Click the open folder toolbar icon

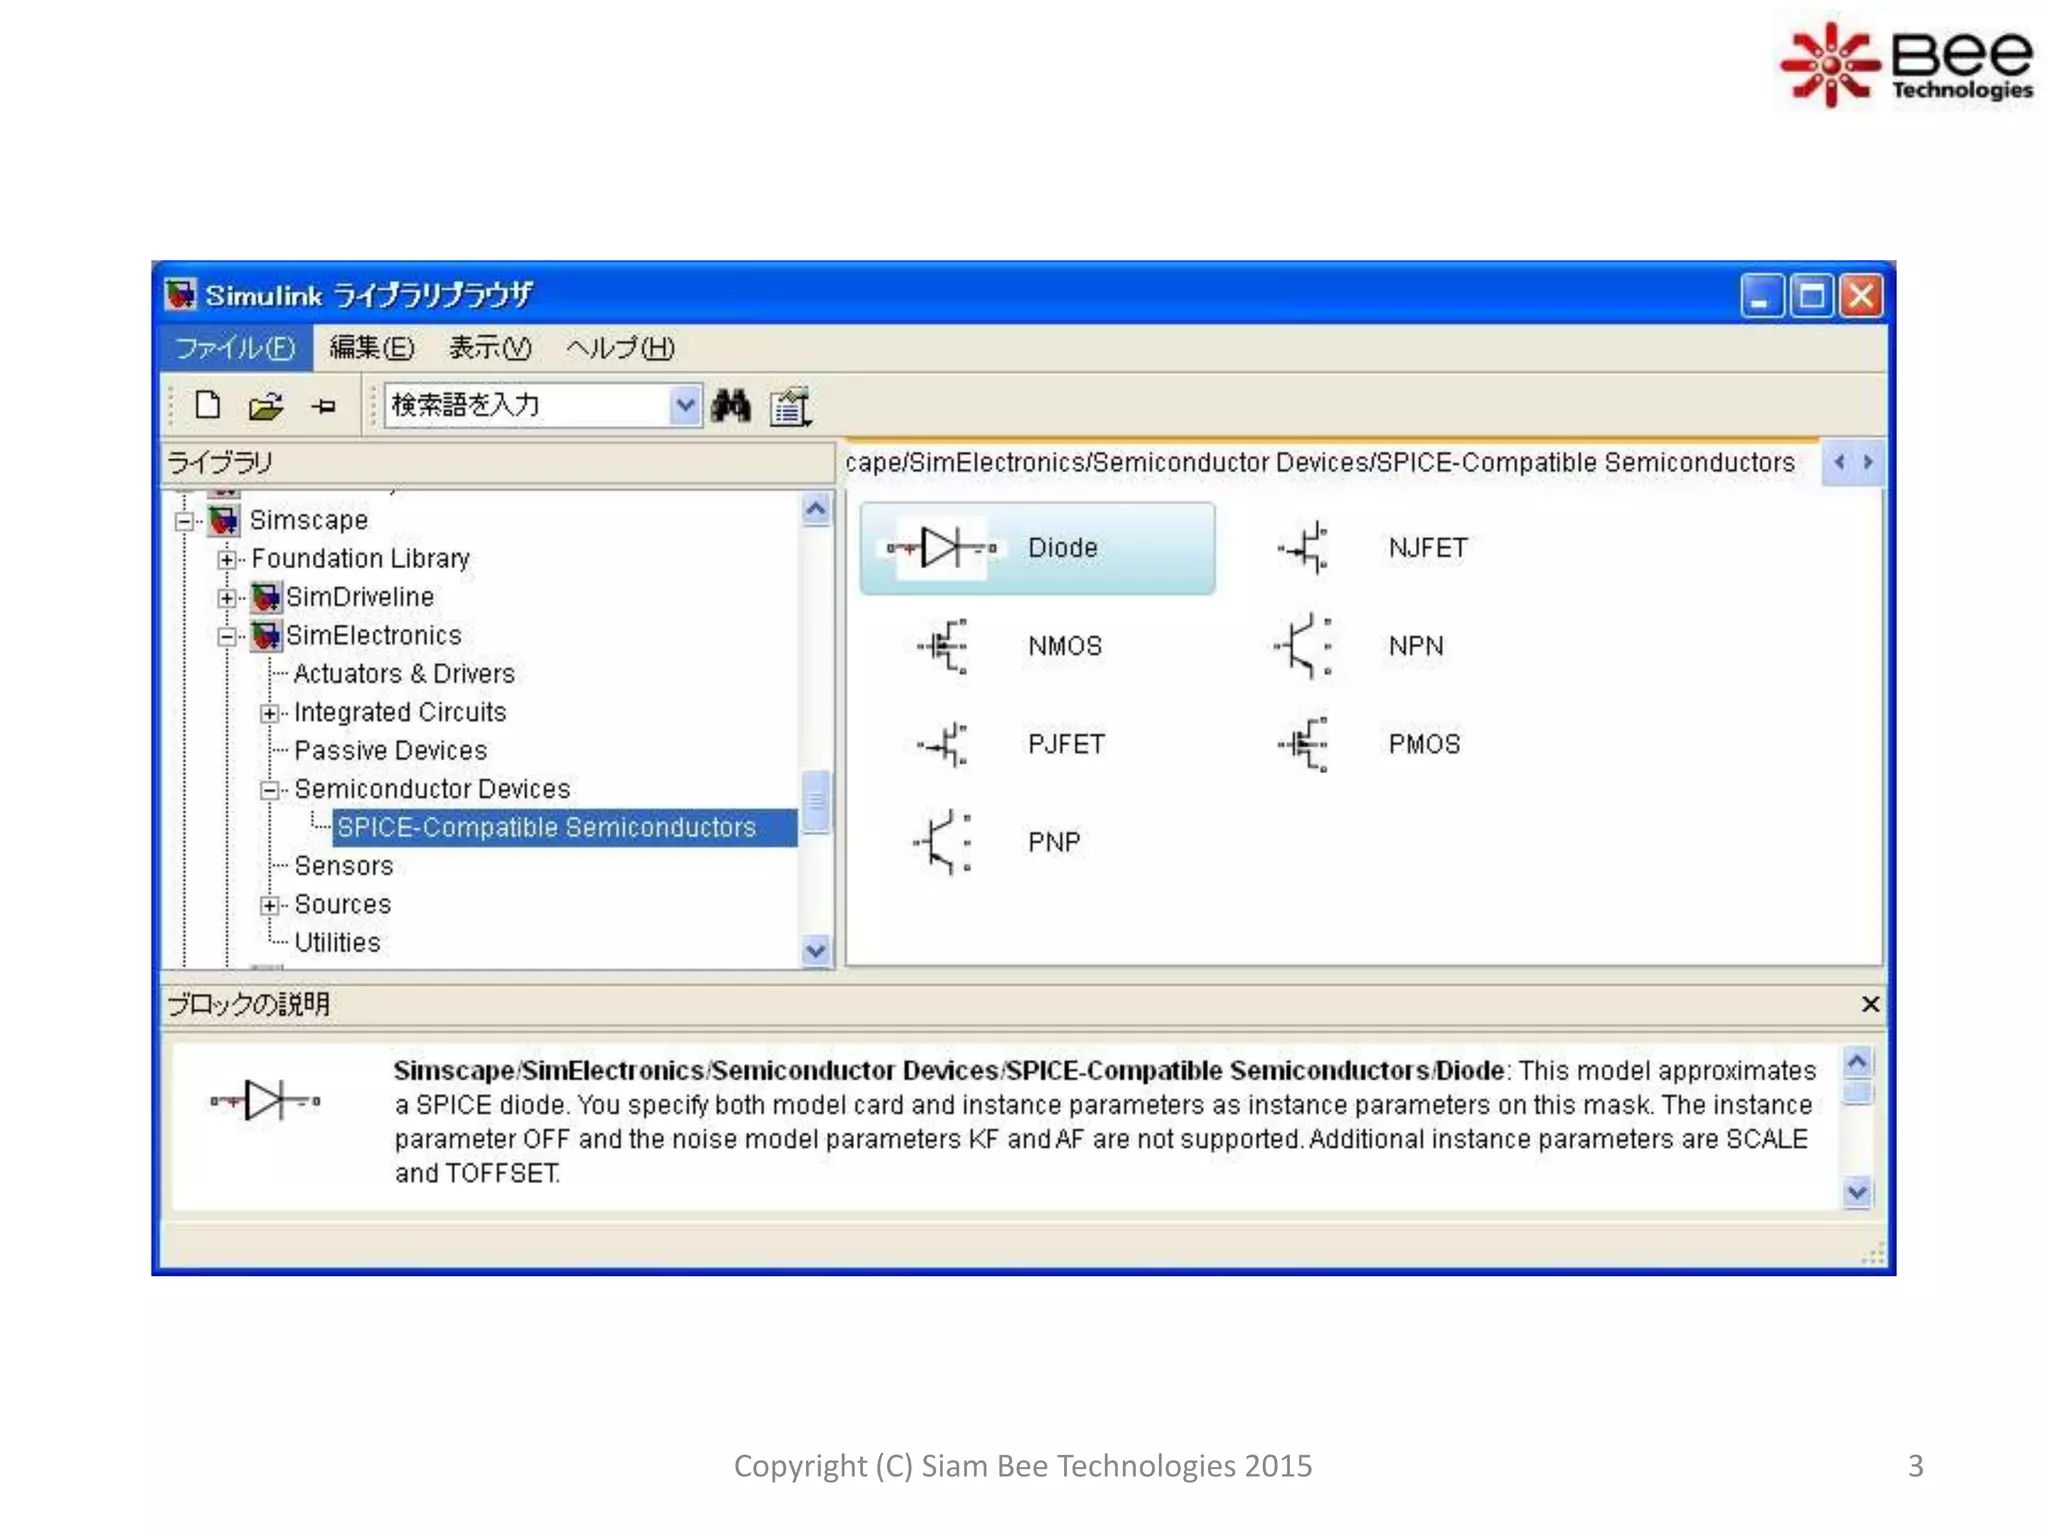tap(266, 406)
